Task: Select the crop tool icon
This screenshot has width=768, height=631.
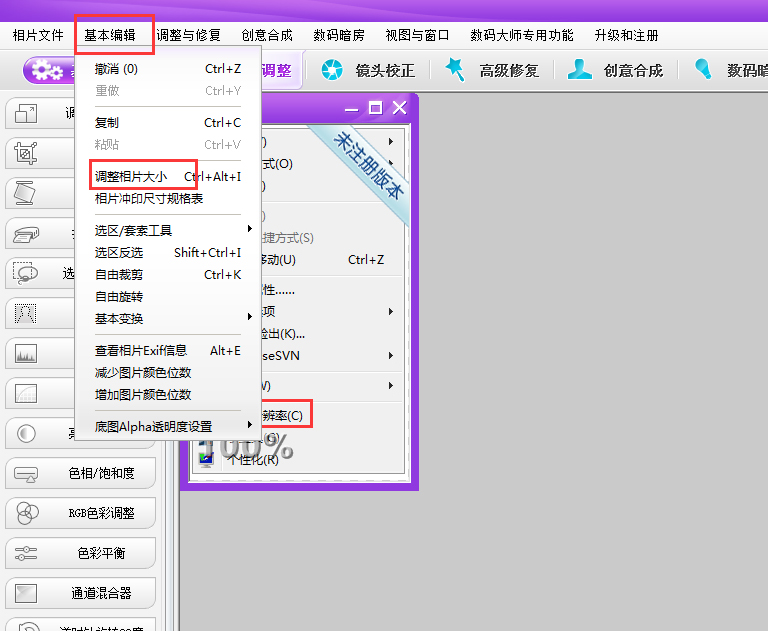Action: point(26,153)
